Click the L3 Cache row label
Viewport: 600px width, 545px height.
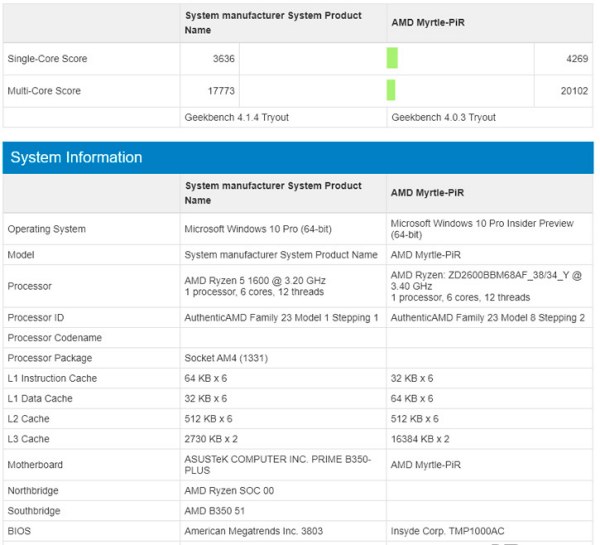[29, 439]
